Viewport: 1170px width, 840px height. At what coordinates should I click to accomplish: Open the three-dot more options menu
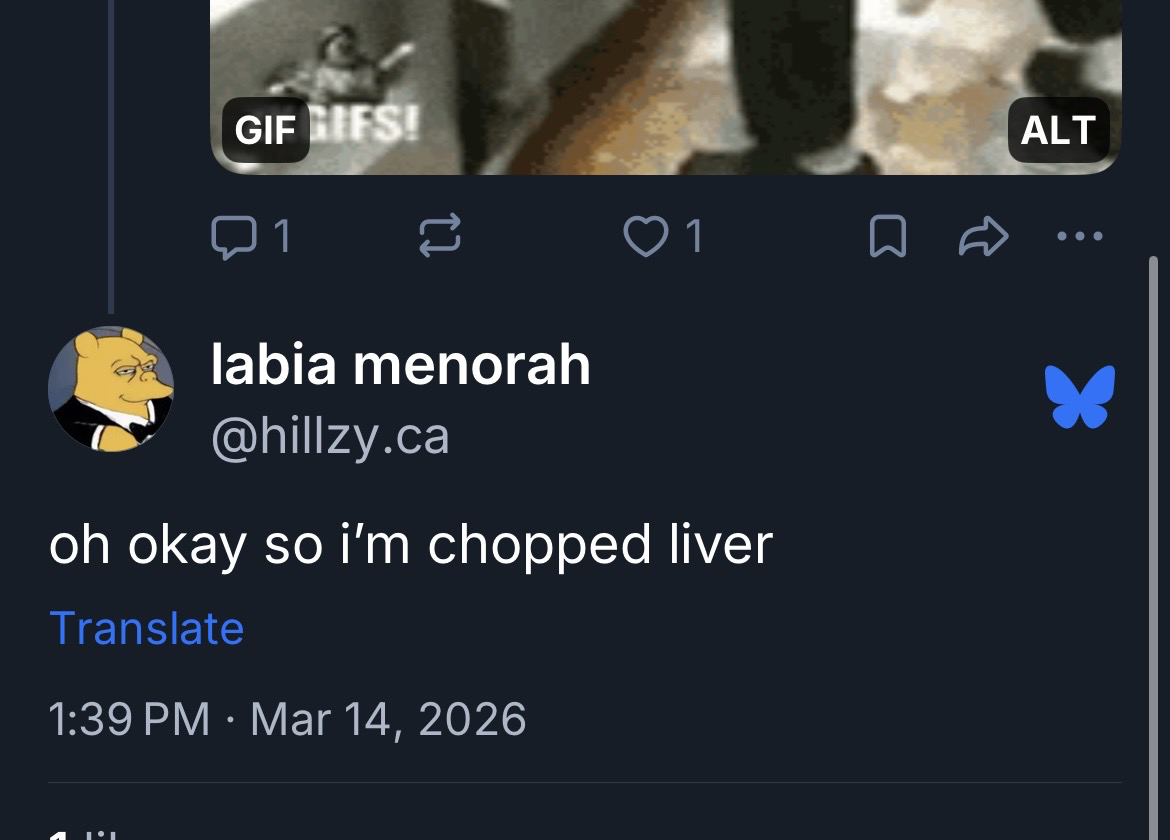coord(1079,237)
